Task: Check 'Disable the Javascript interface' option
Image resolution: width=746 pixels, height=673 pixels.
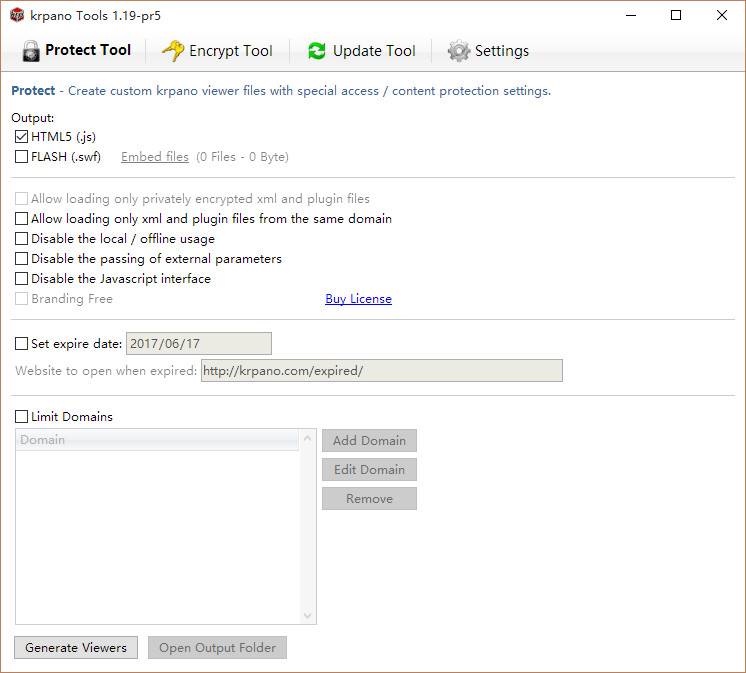Action: (x=21, y=279)
